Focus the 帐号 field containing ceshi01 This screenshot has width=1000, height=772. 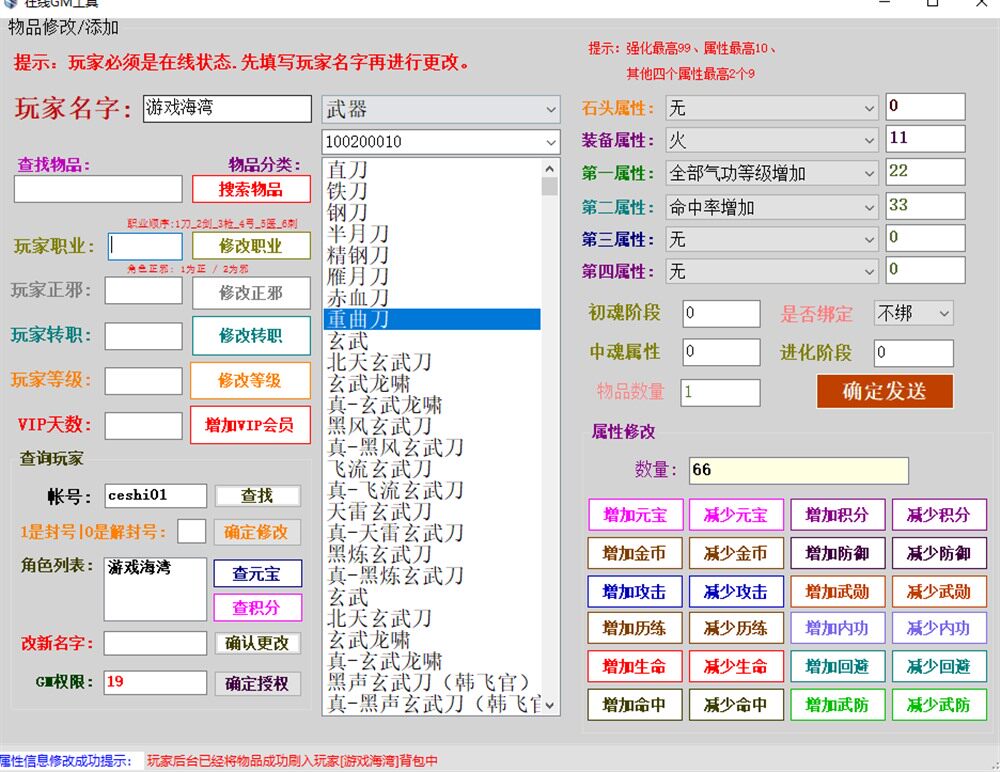point(155,496)
